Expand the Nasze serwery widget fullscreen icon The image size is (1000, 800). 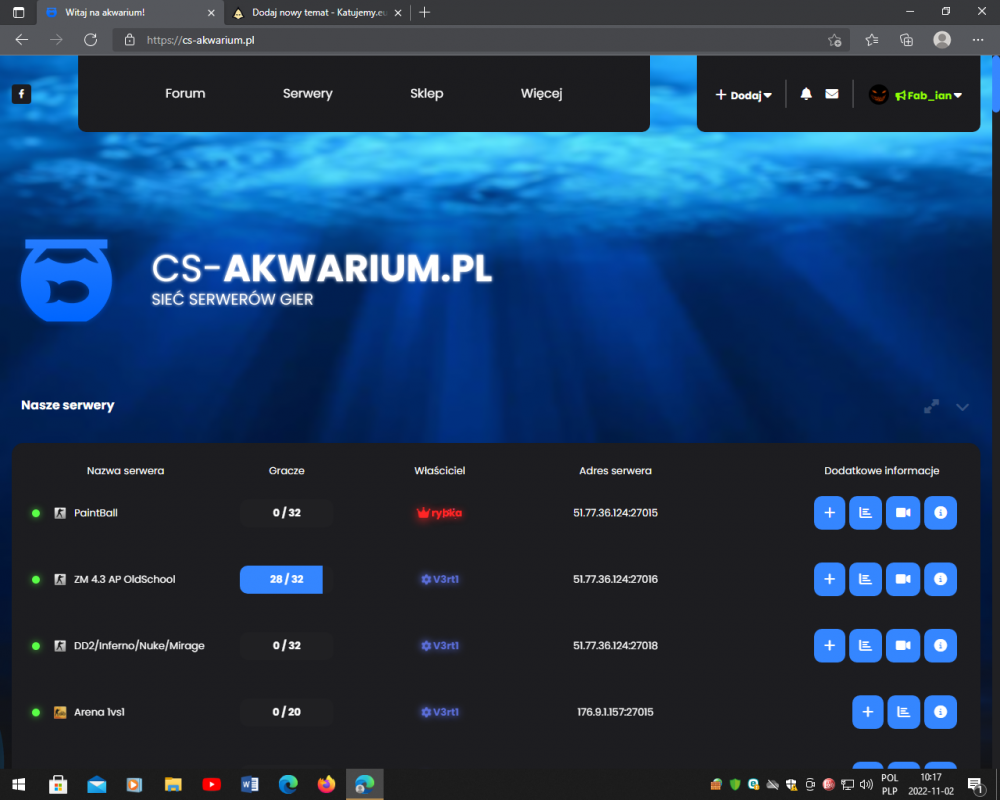(x=931, y=406)
